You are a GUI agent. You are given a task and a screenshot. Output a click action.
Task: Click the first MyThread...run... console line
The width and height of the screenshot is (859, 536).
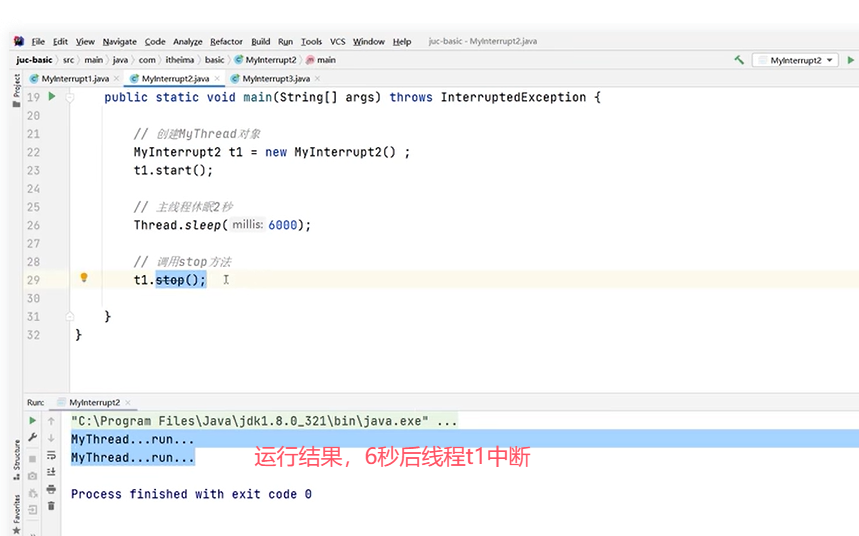coord(133,439)
